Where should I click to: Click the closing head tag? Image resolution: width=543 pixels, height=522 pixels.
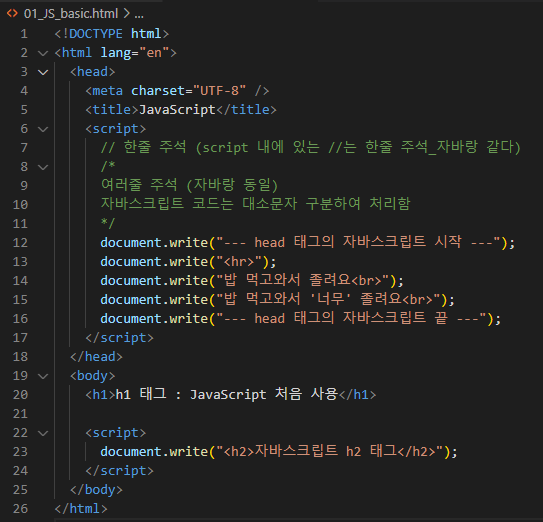(96, 357)
